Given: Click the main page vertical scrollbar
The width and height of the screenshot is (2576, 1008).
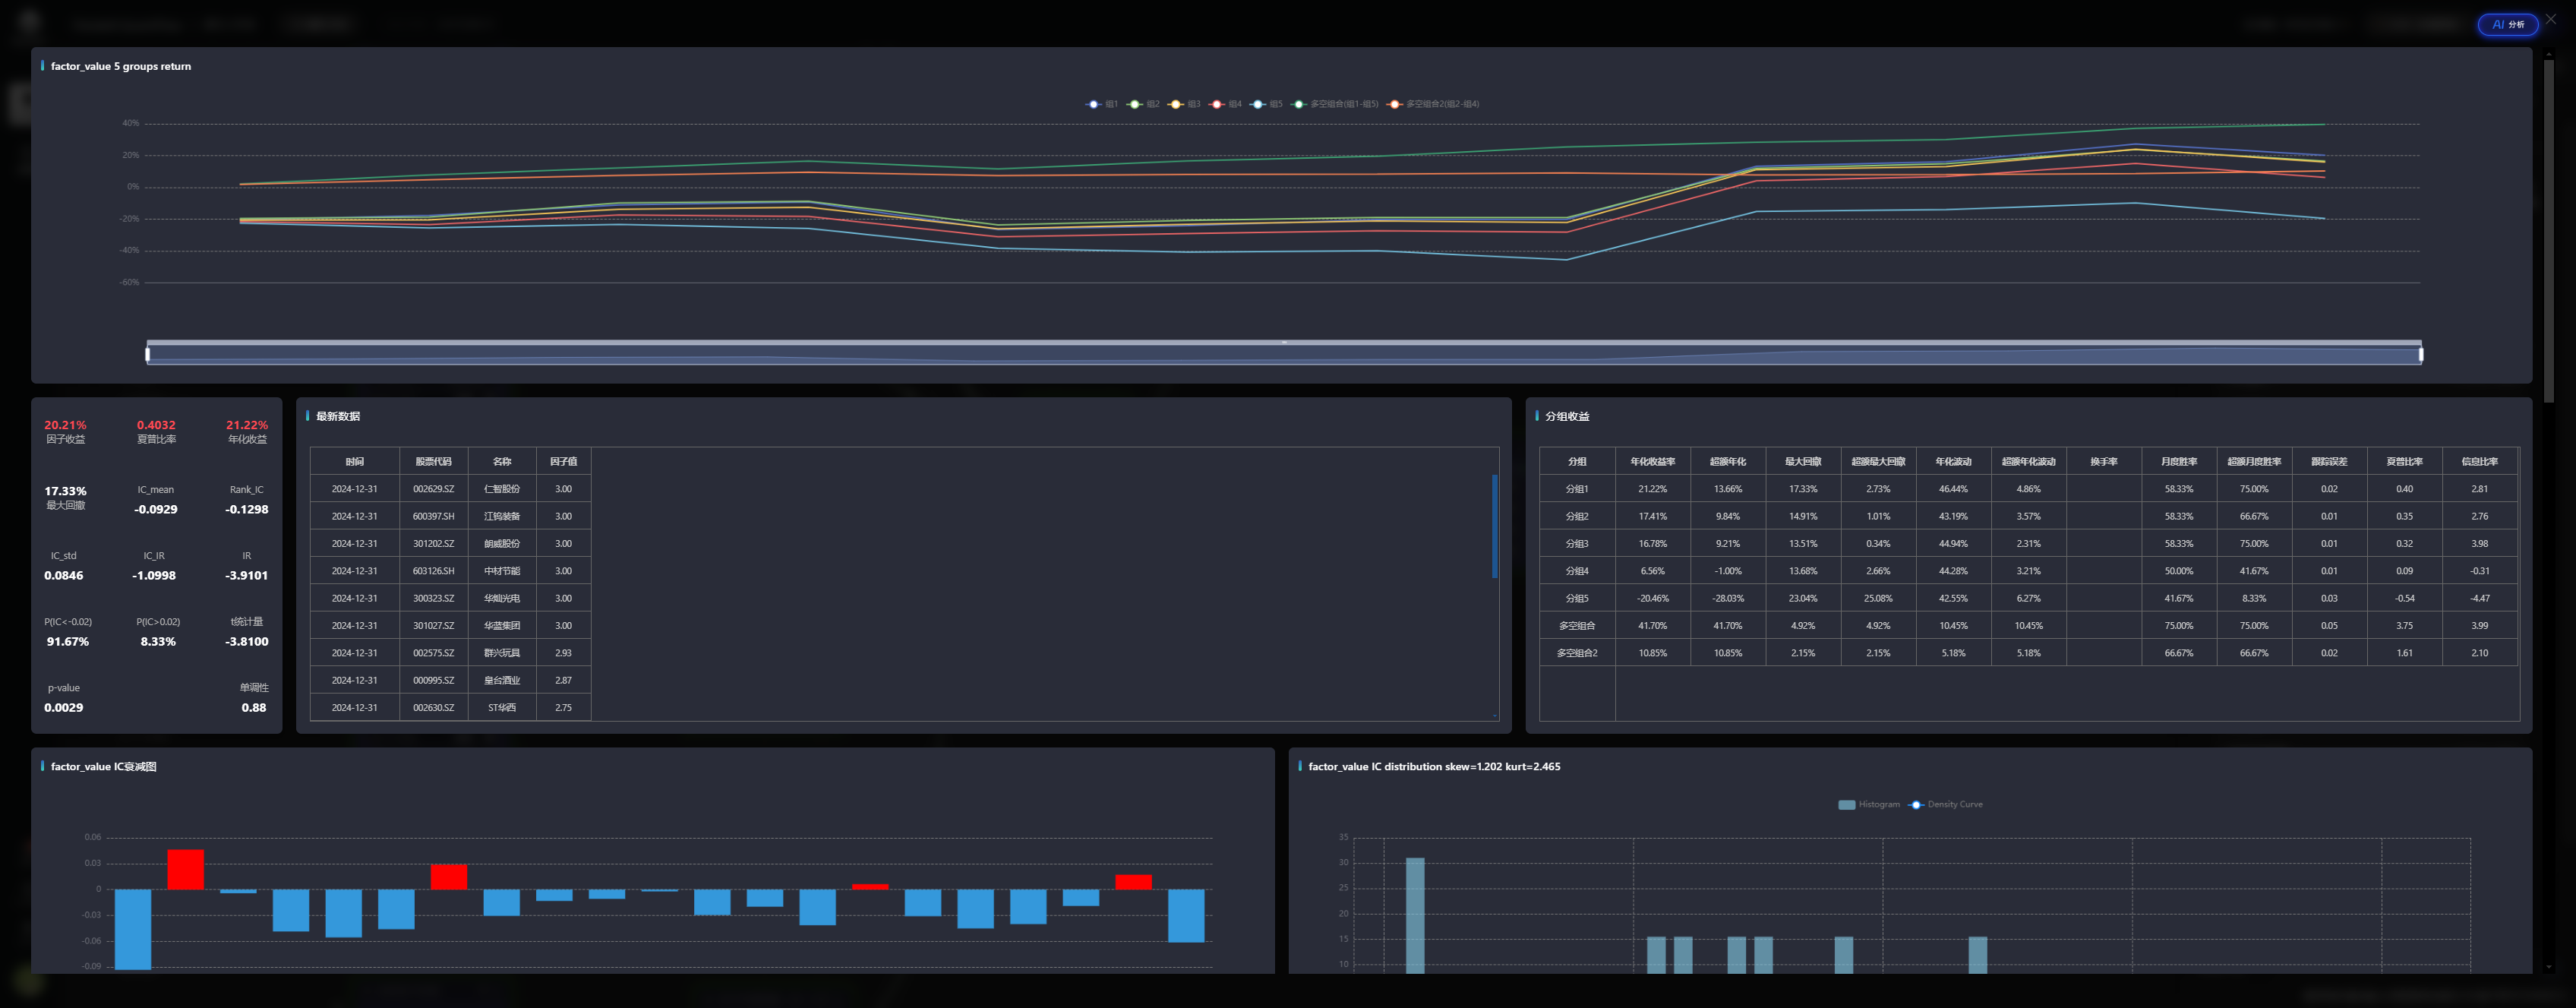Looking at the screenshot, I should tap(2548, 230).
